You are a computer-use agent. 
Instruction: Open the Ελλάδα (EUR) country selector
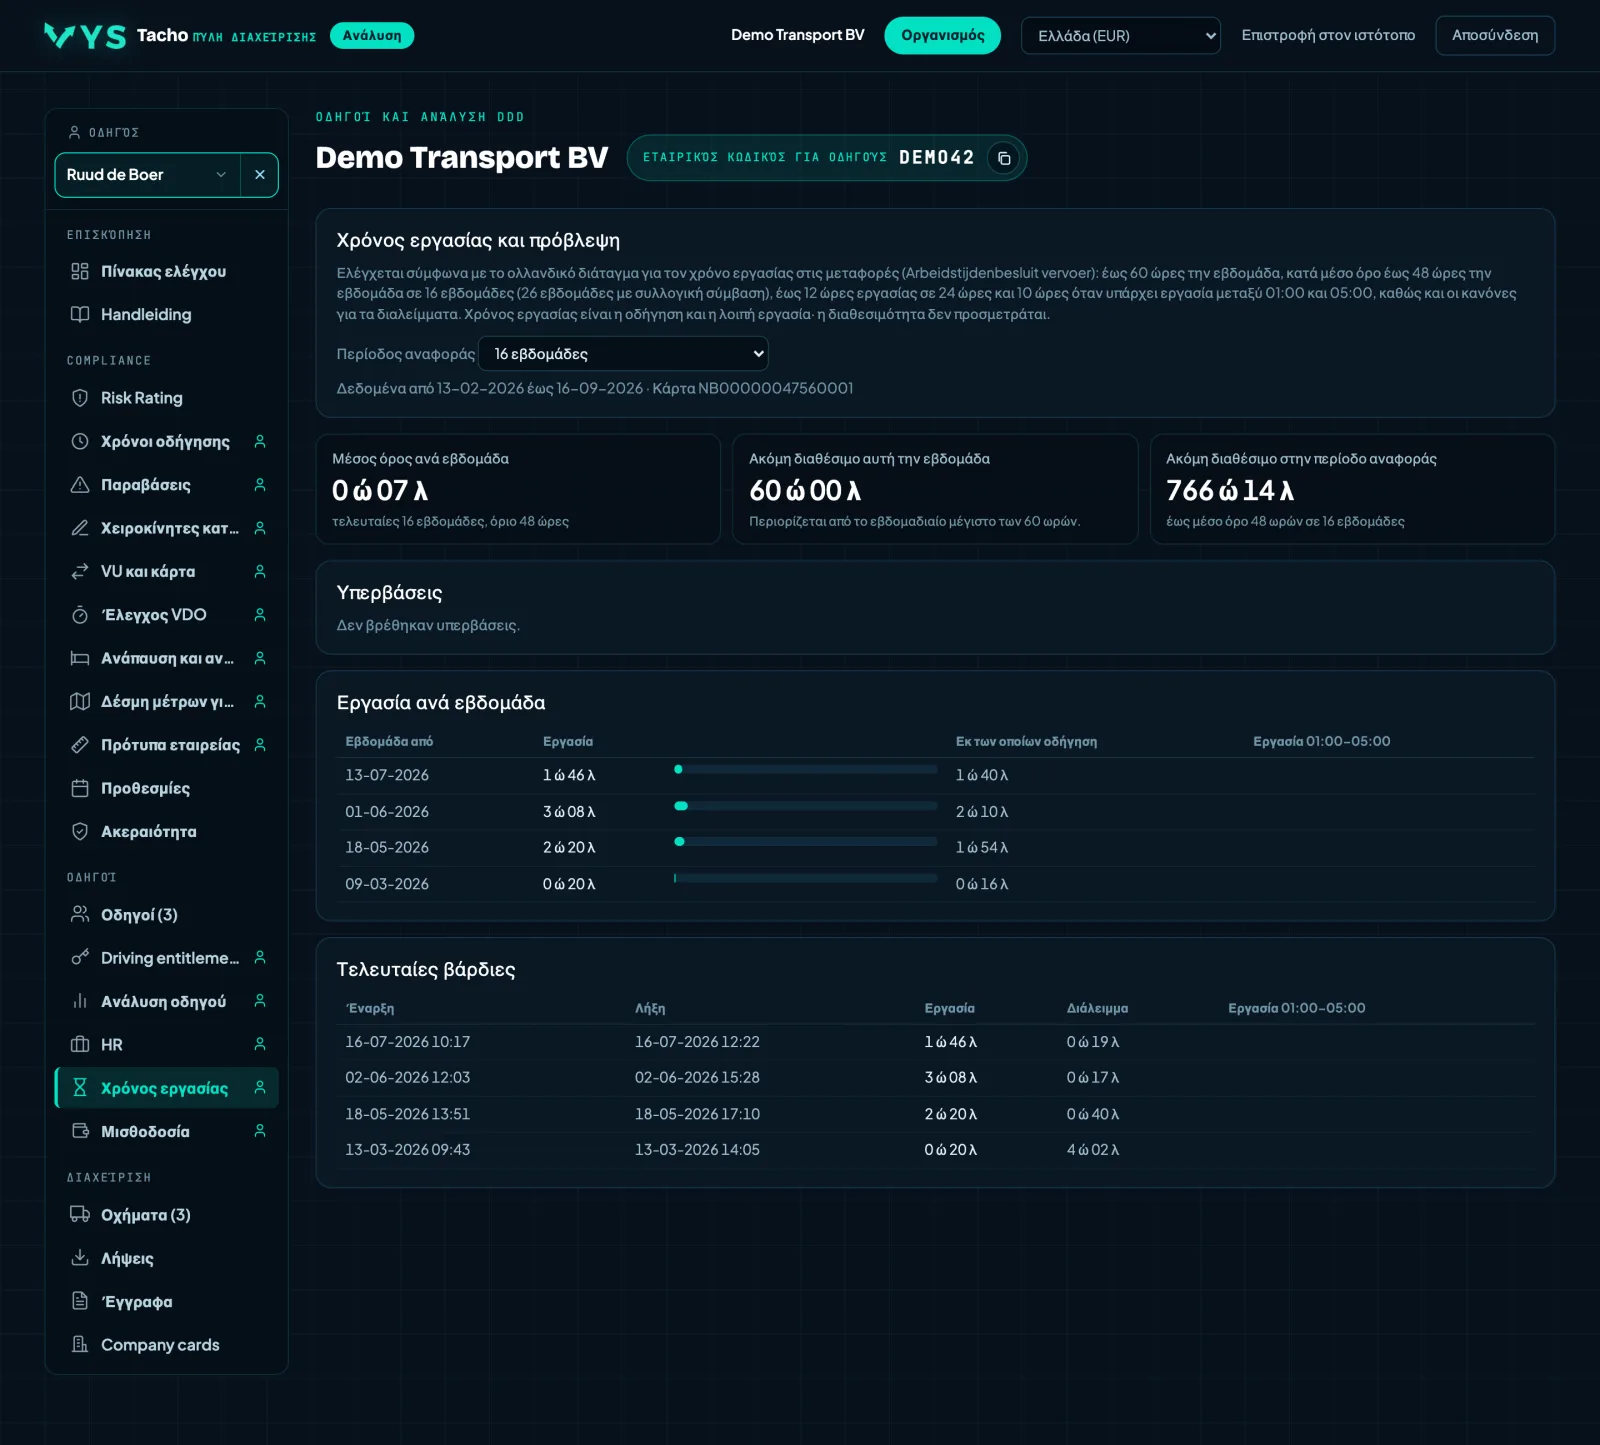(1121, 36)
